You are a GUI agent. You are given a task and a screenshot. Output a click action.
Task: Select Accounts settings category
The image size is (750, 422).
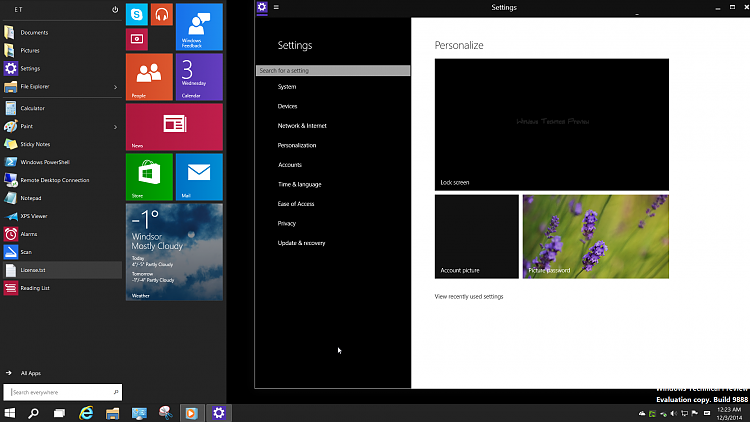click(x=290, y=165)
